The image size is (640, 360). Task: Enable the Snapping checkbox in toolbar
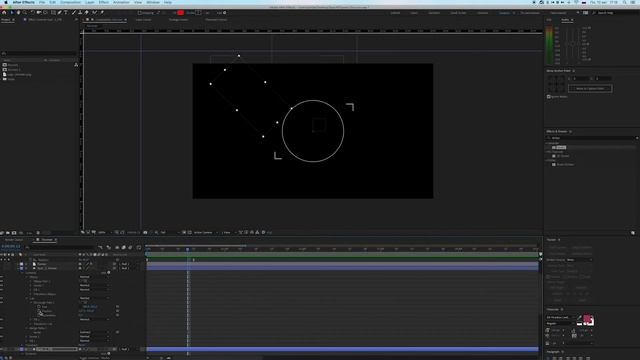(140, 13)
